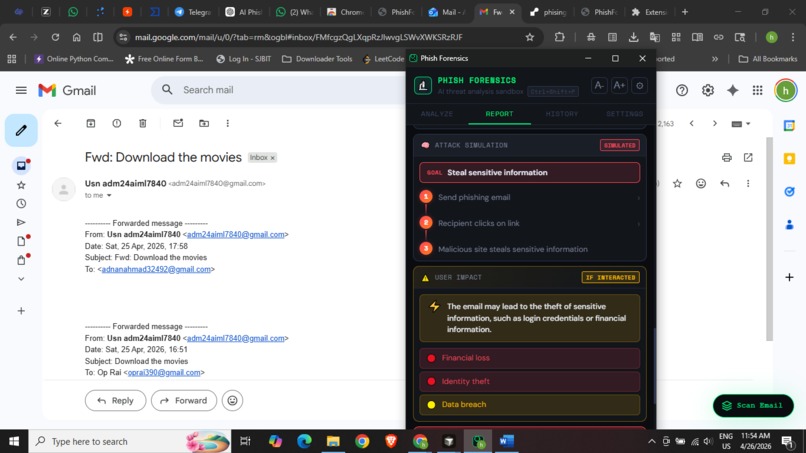This screenshot has height=453, width=806.
Task: Archive this email
Action: point(90,123)
